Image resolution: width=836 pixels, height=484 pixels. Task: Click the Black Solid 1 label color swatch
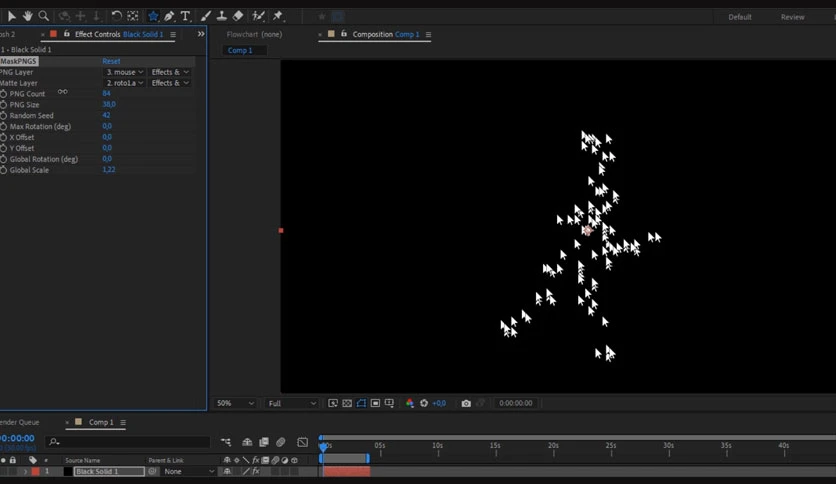35,471
